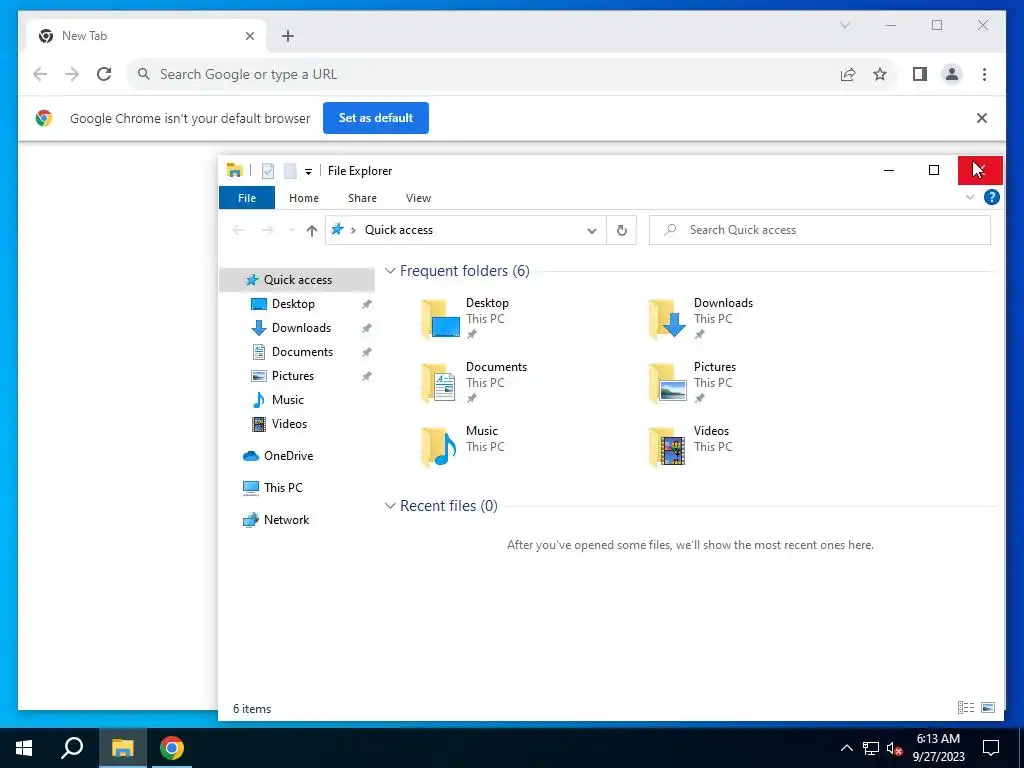The height and width of the screenshot is (768, 1024).
Task: Click Chrome's back navigation arrow
Action: 40,74
